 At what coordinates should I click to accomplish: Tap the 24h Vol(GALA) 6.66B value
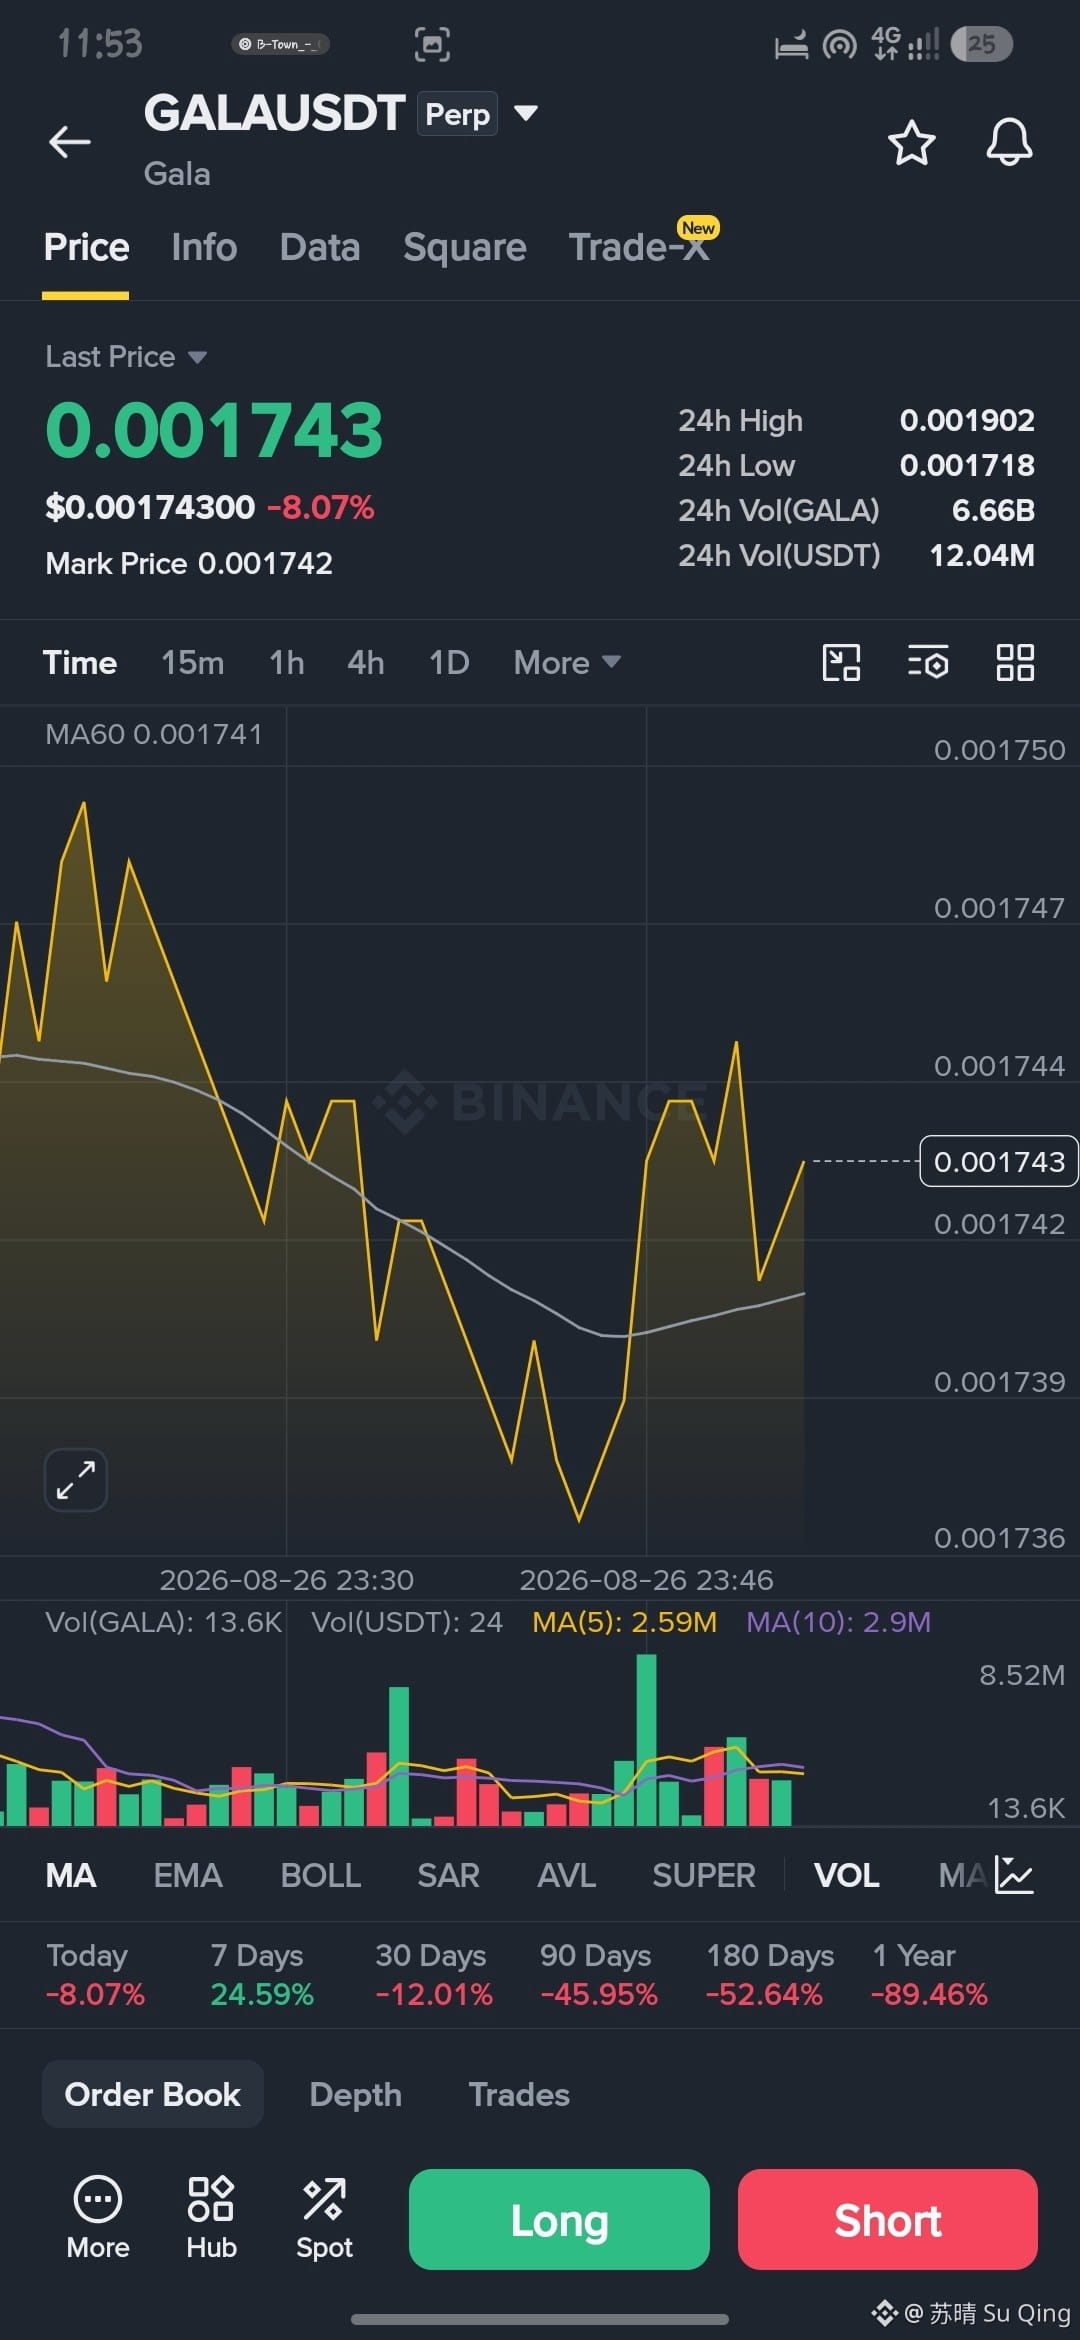tap(993, 510)
